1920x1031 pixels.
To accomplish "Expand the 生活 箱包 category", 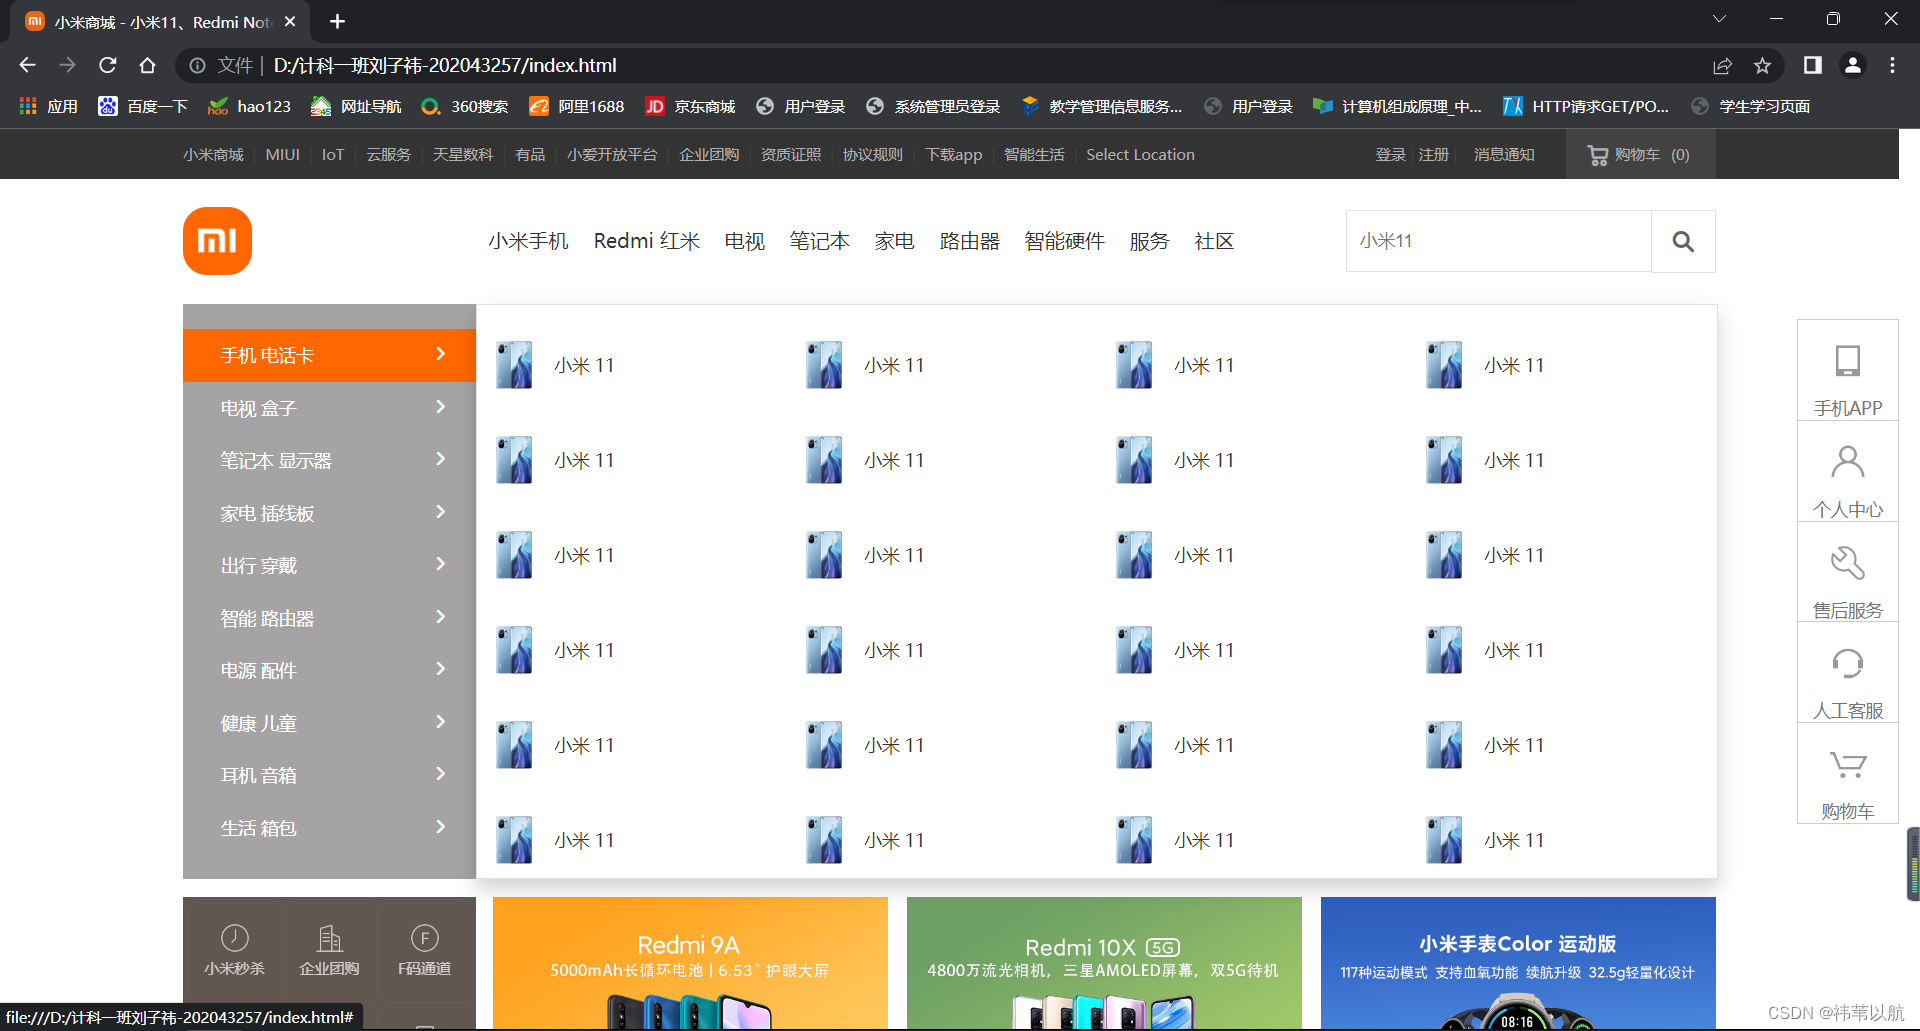I will point(329,828).
